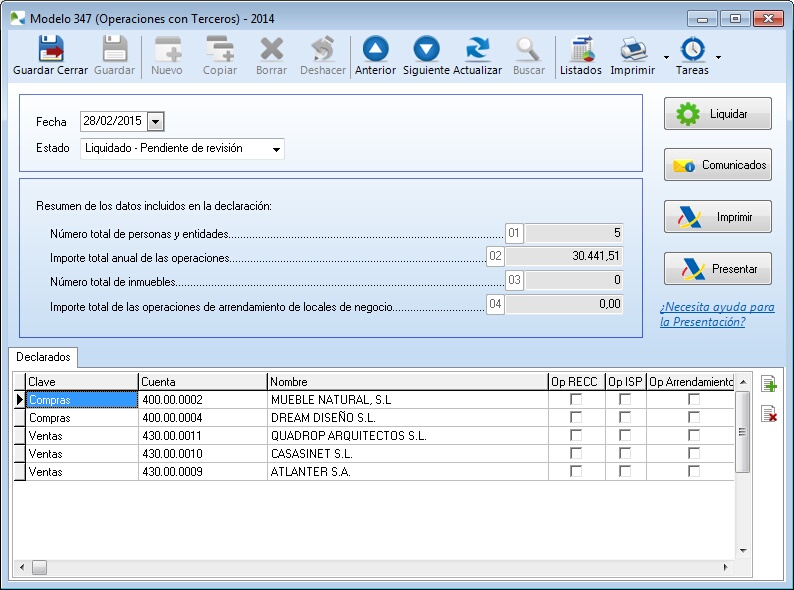
Task: Click the horizontal scrollbar of the grid
Action: point(380,568)
